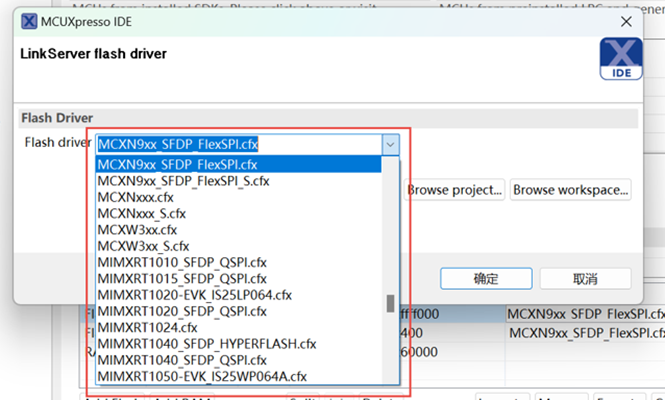665x400 pixels.
Task: Select highlighted MCXN9xx_SFDP_FlexSPI.cfx list entry
Action: 238,164
